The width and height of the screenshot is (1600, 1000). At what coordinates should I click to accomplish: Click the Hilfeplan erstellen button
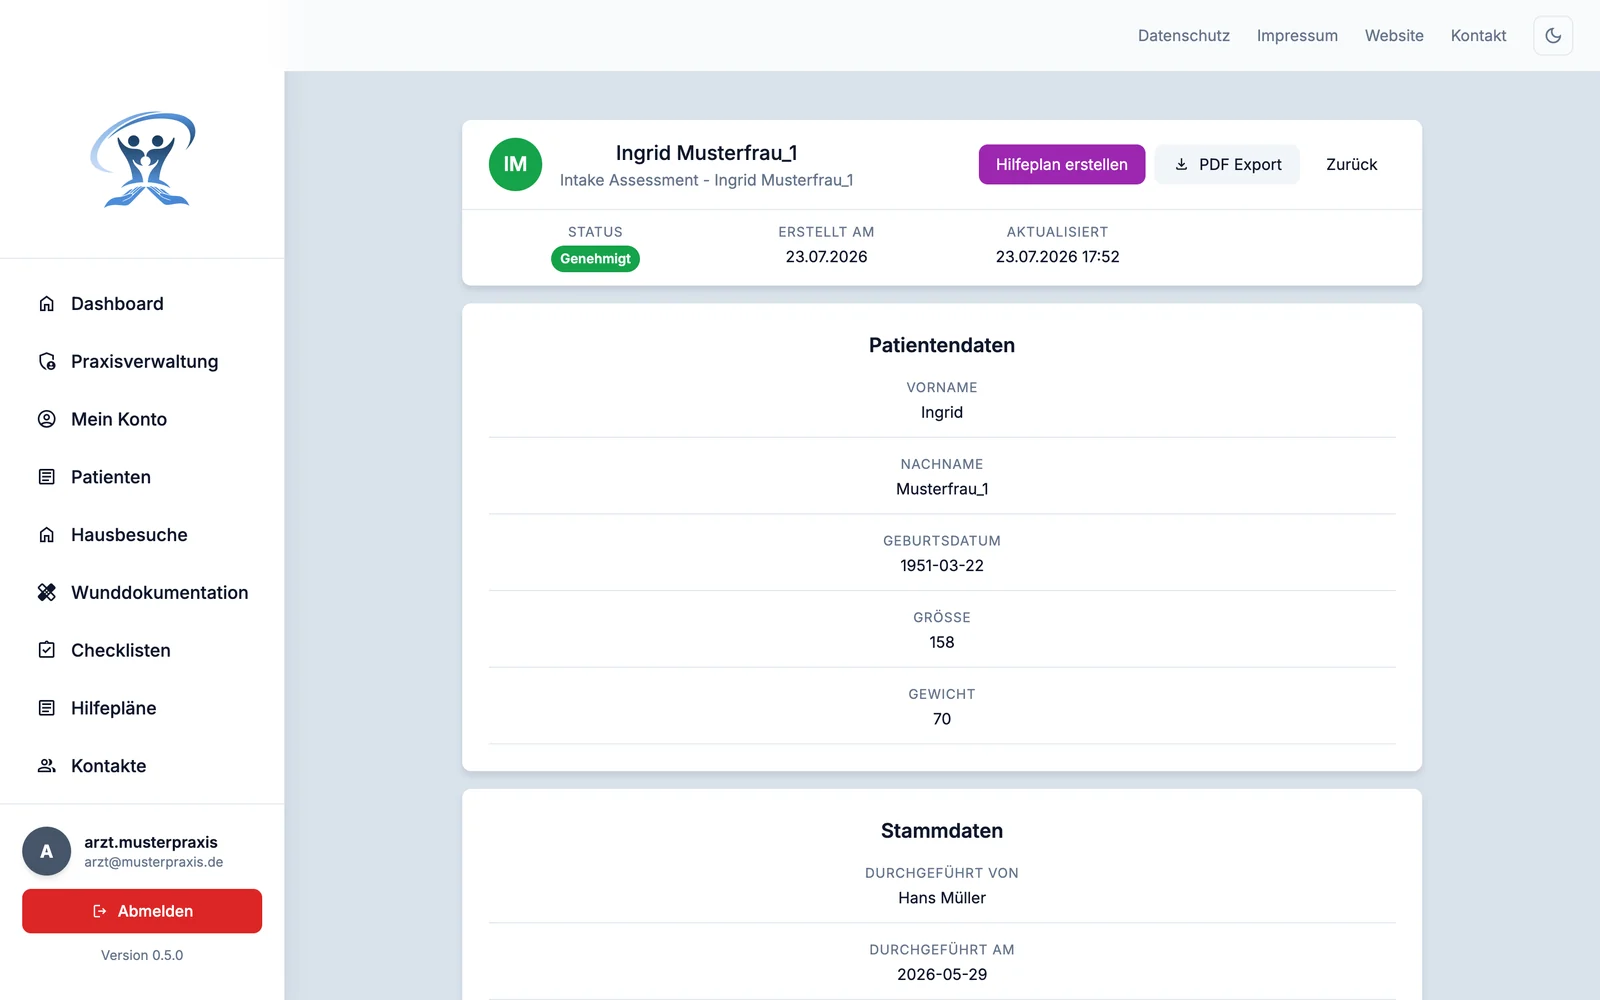pos(1062,164)
